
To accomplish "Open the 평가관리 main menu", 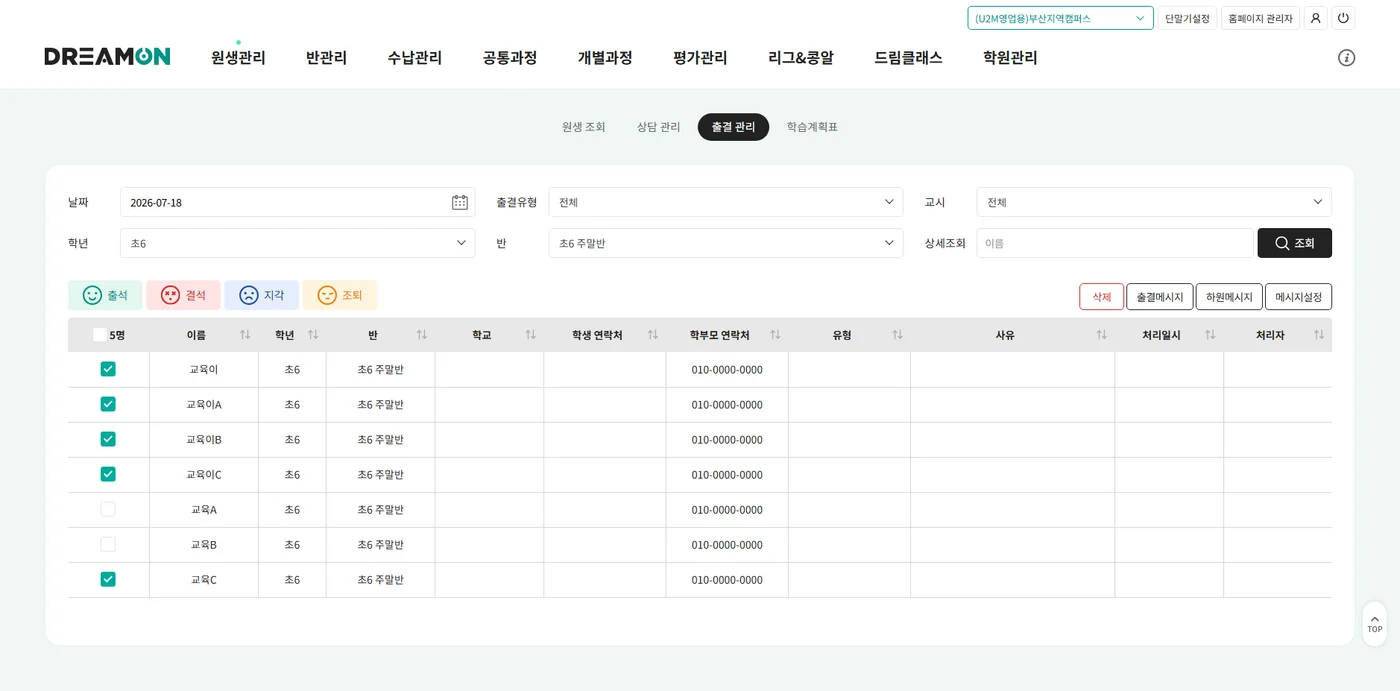I will 700,58.
